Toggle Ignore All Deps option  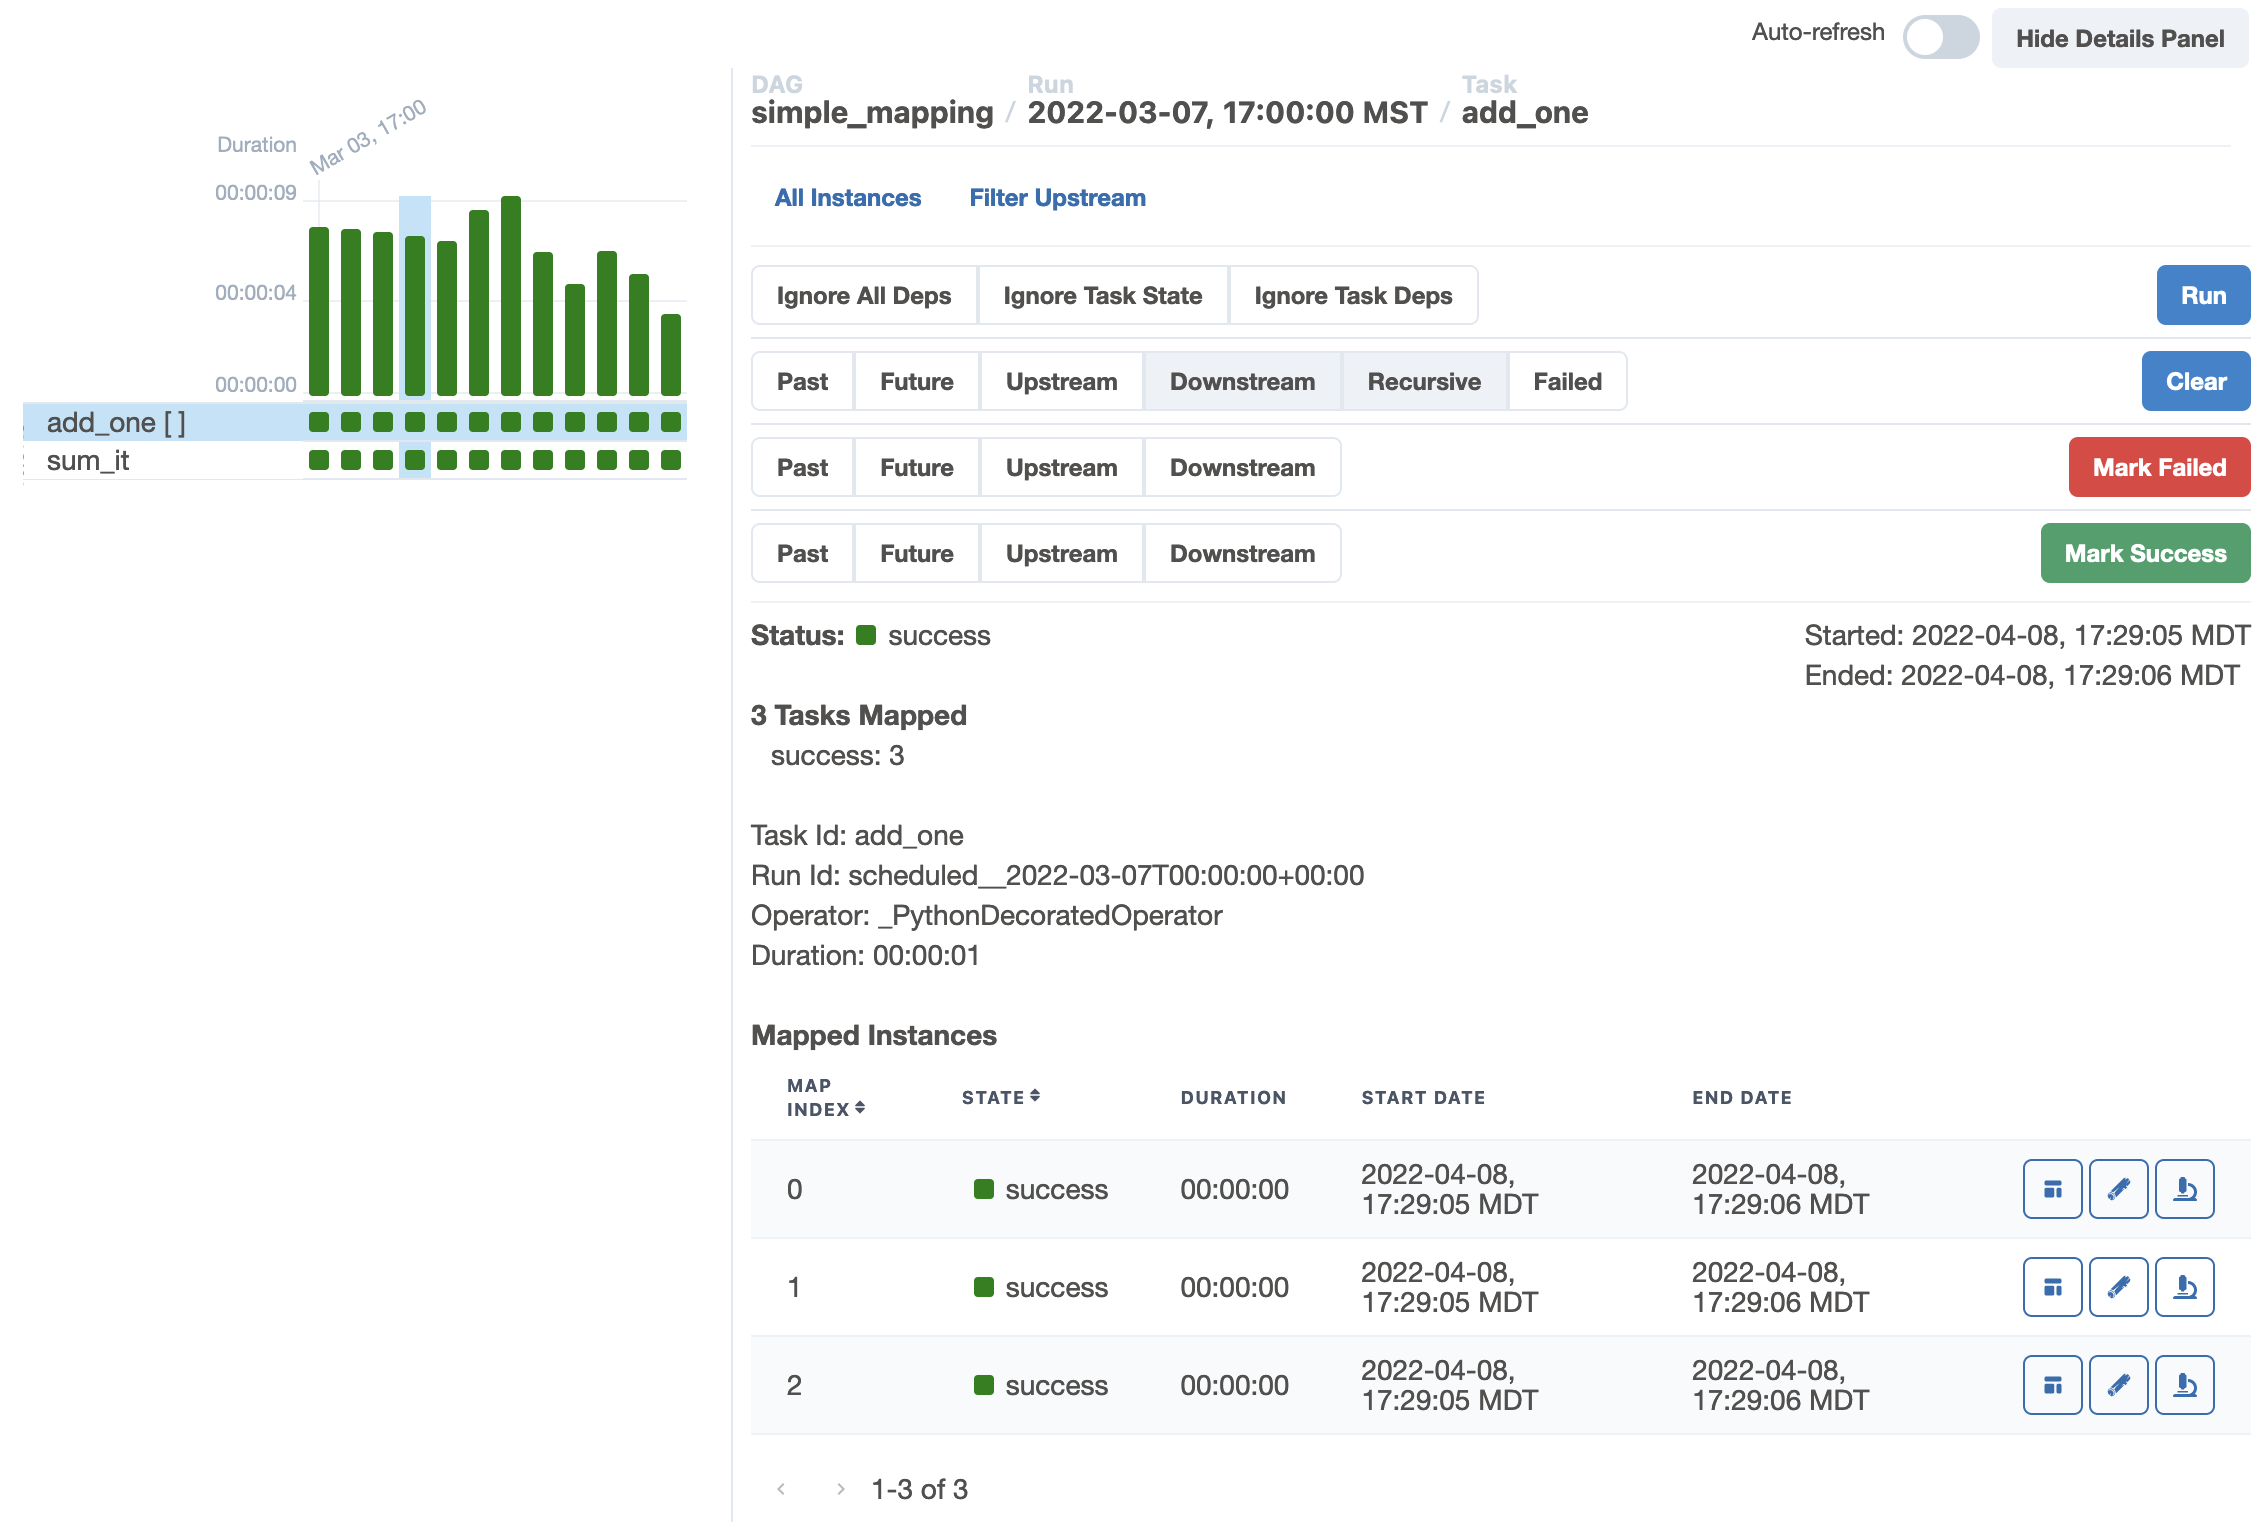tap(863, 296)
